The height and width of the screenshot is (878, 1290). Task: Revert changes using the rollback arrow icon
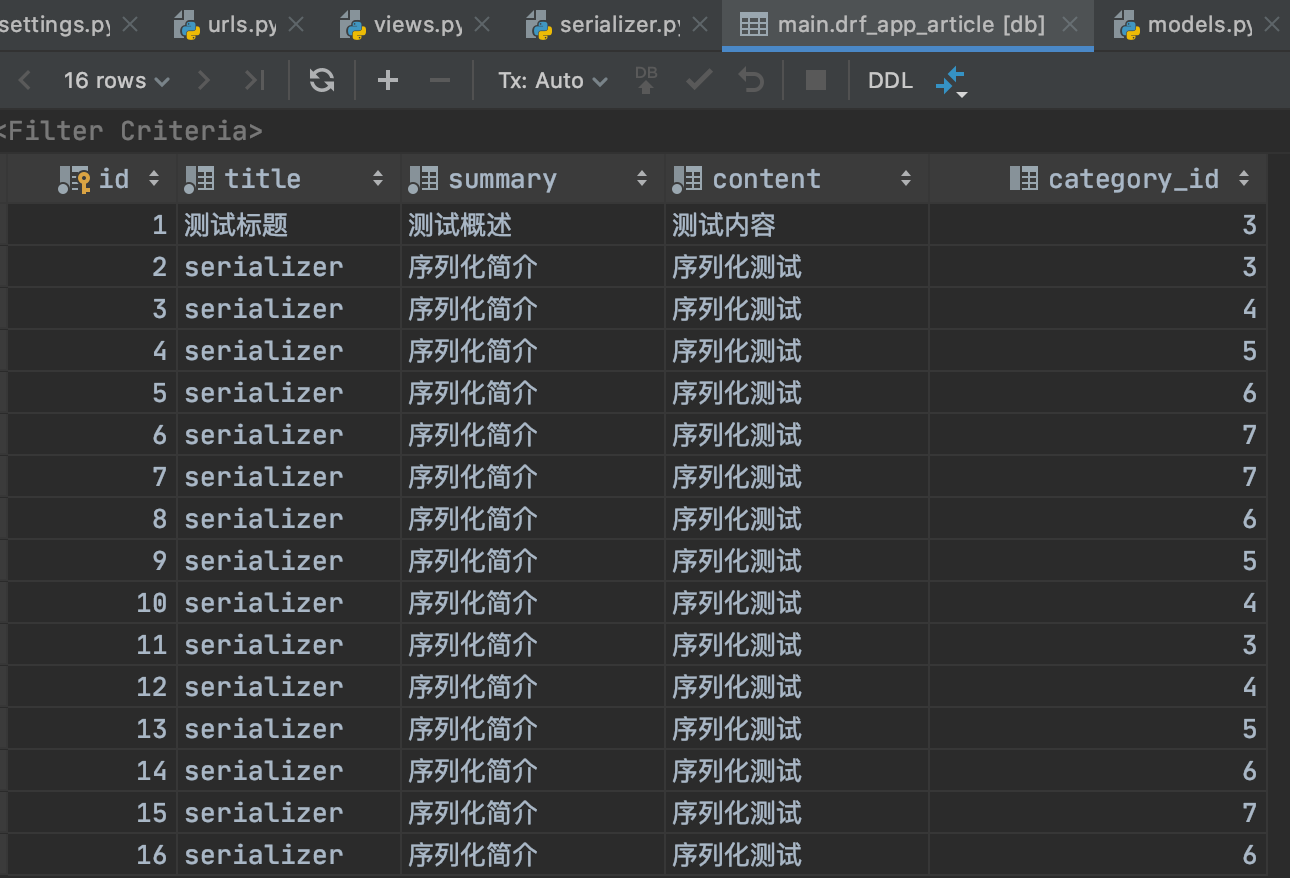pos(750,80)
